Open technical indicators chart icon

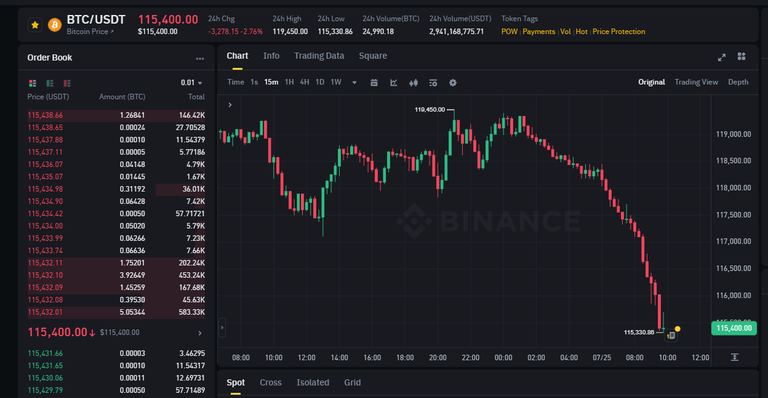tap(394, 83)
